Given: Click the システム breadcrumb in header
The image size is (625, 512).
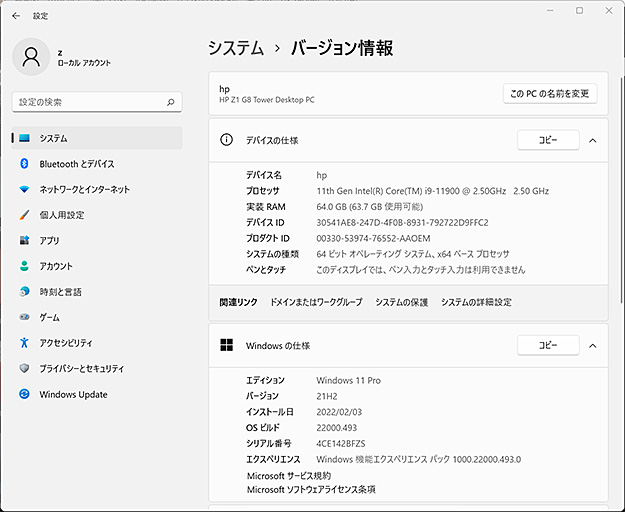Looking at the screenshot, I should [236, 48].
